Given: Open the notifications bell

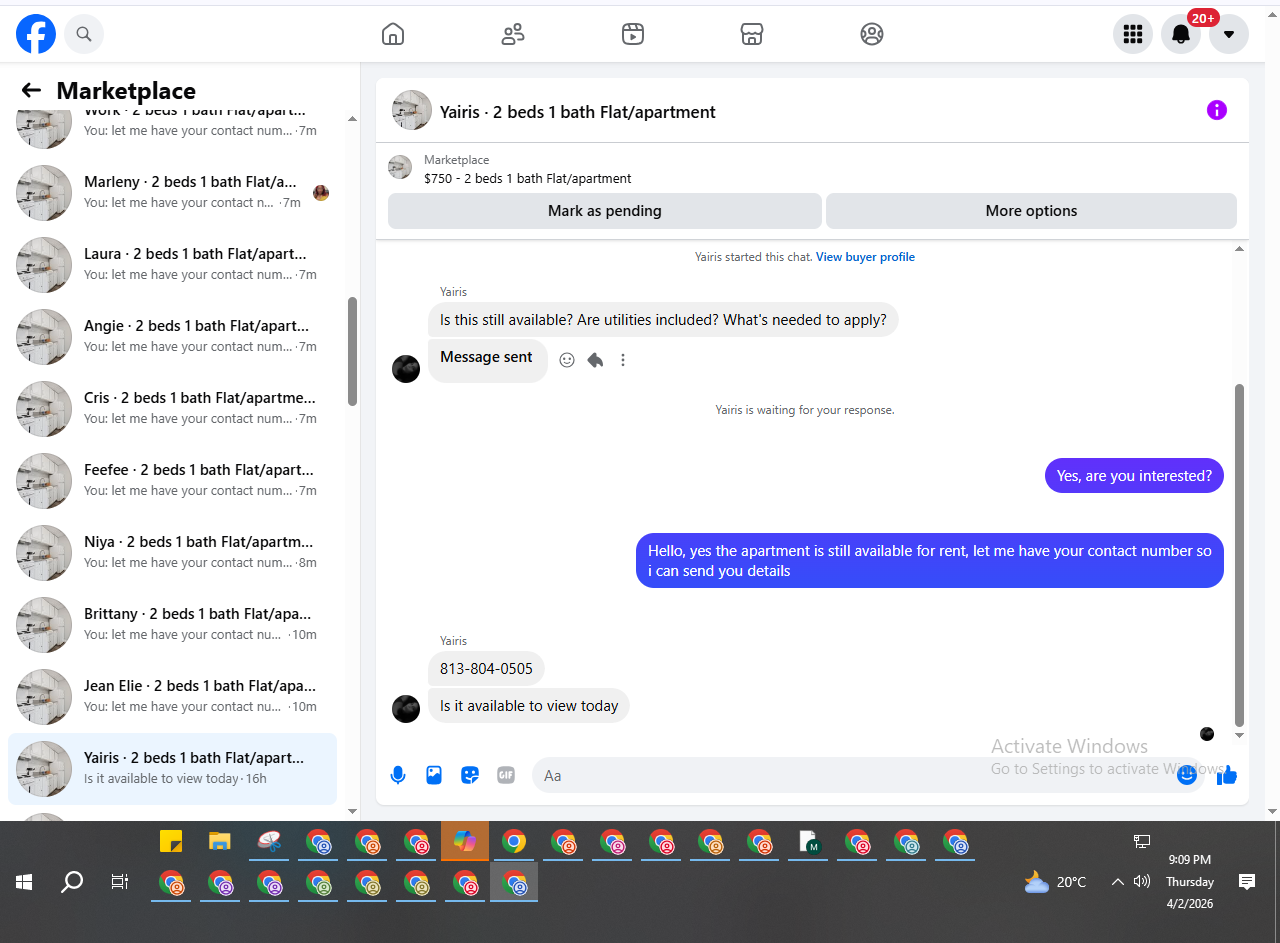Looking at the screenshot, I should [1181, 34].
